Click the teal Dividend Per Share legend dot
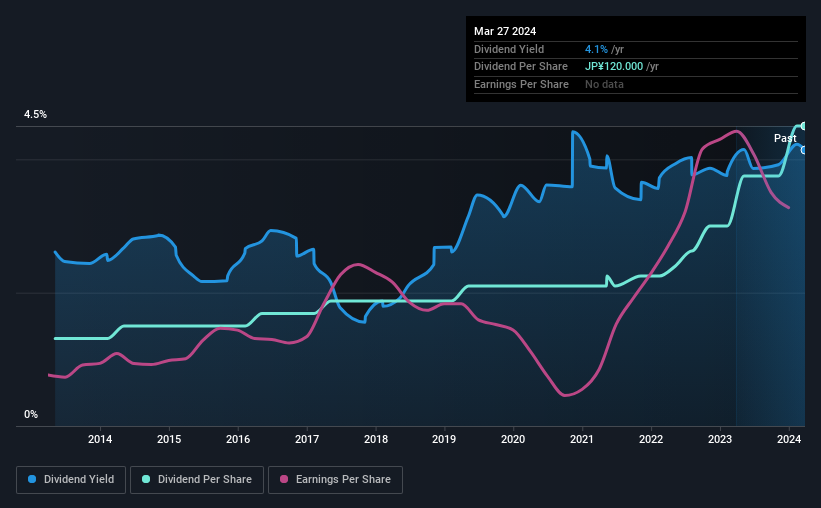 146,479
